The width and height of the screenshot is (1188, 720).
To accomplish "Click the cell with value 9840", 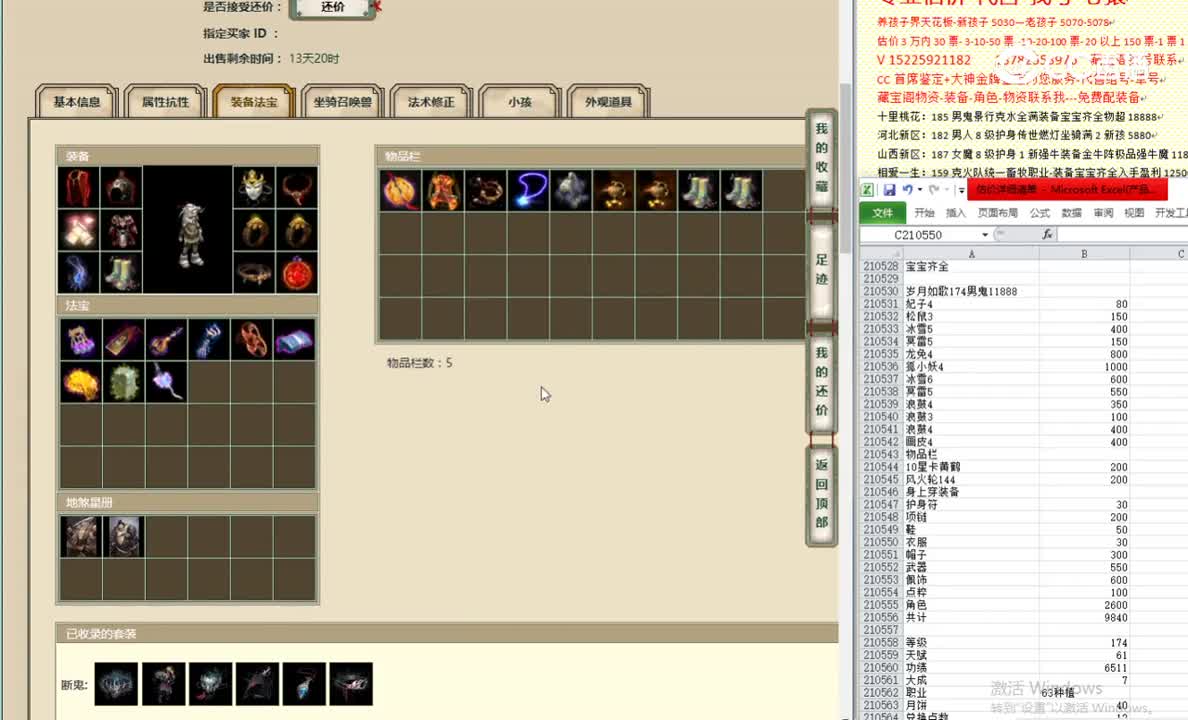I will pos(1084,618).
